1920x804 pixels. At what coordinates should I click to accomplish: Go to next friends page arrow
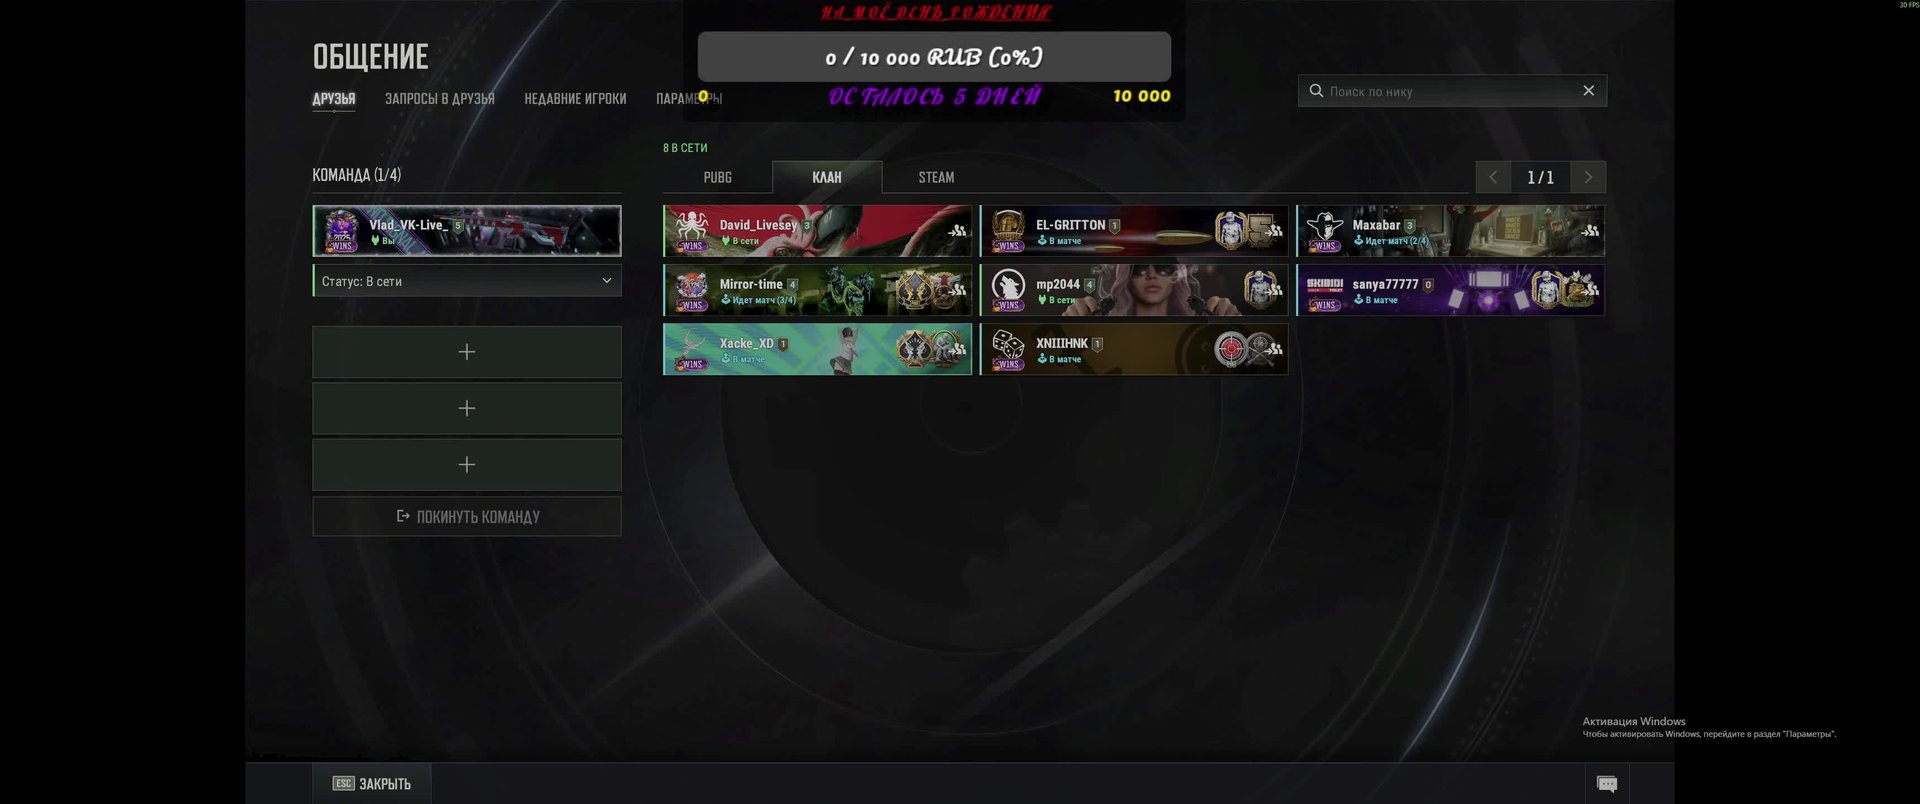[1588, 177]
